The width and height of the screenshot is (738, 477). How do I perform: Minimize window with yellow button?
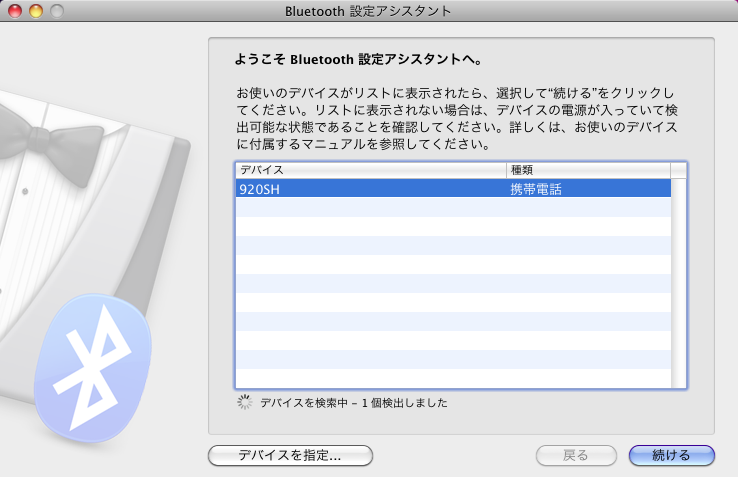[36, 11]
